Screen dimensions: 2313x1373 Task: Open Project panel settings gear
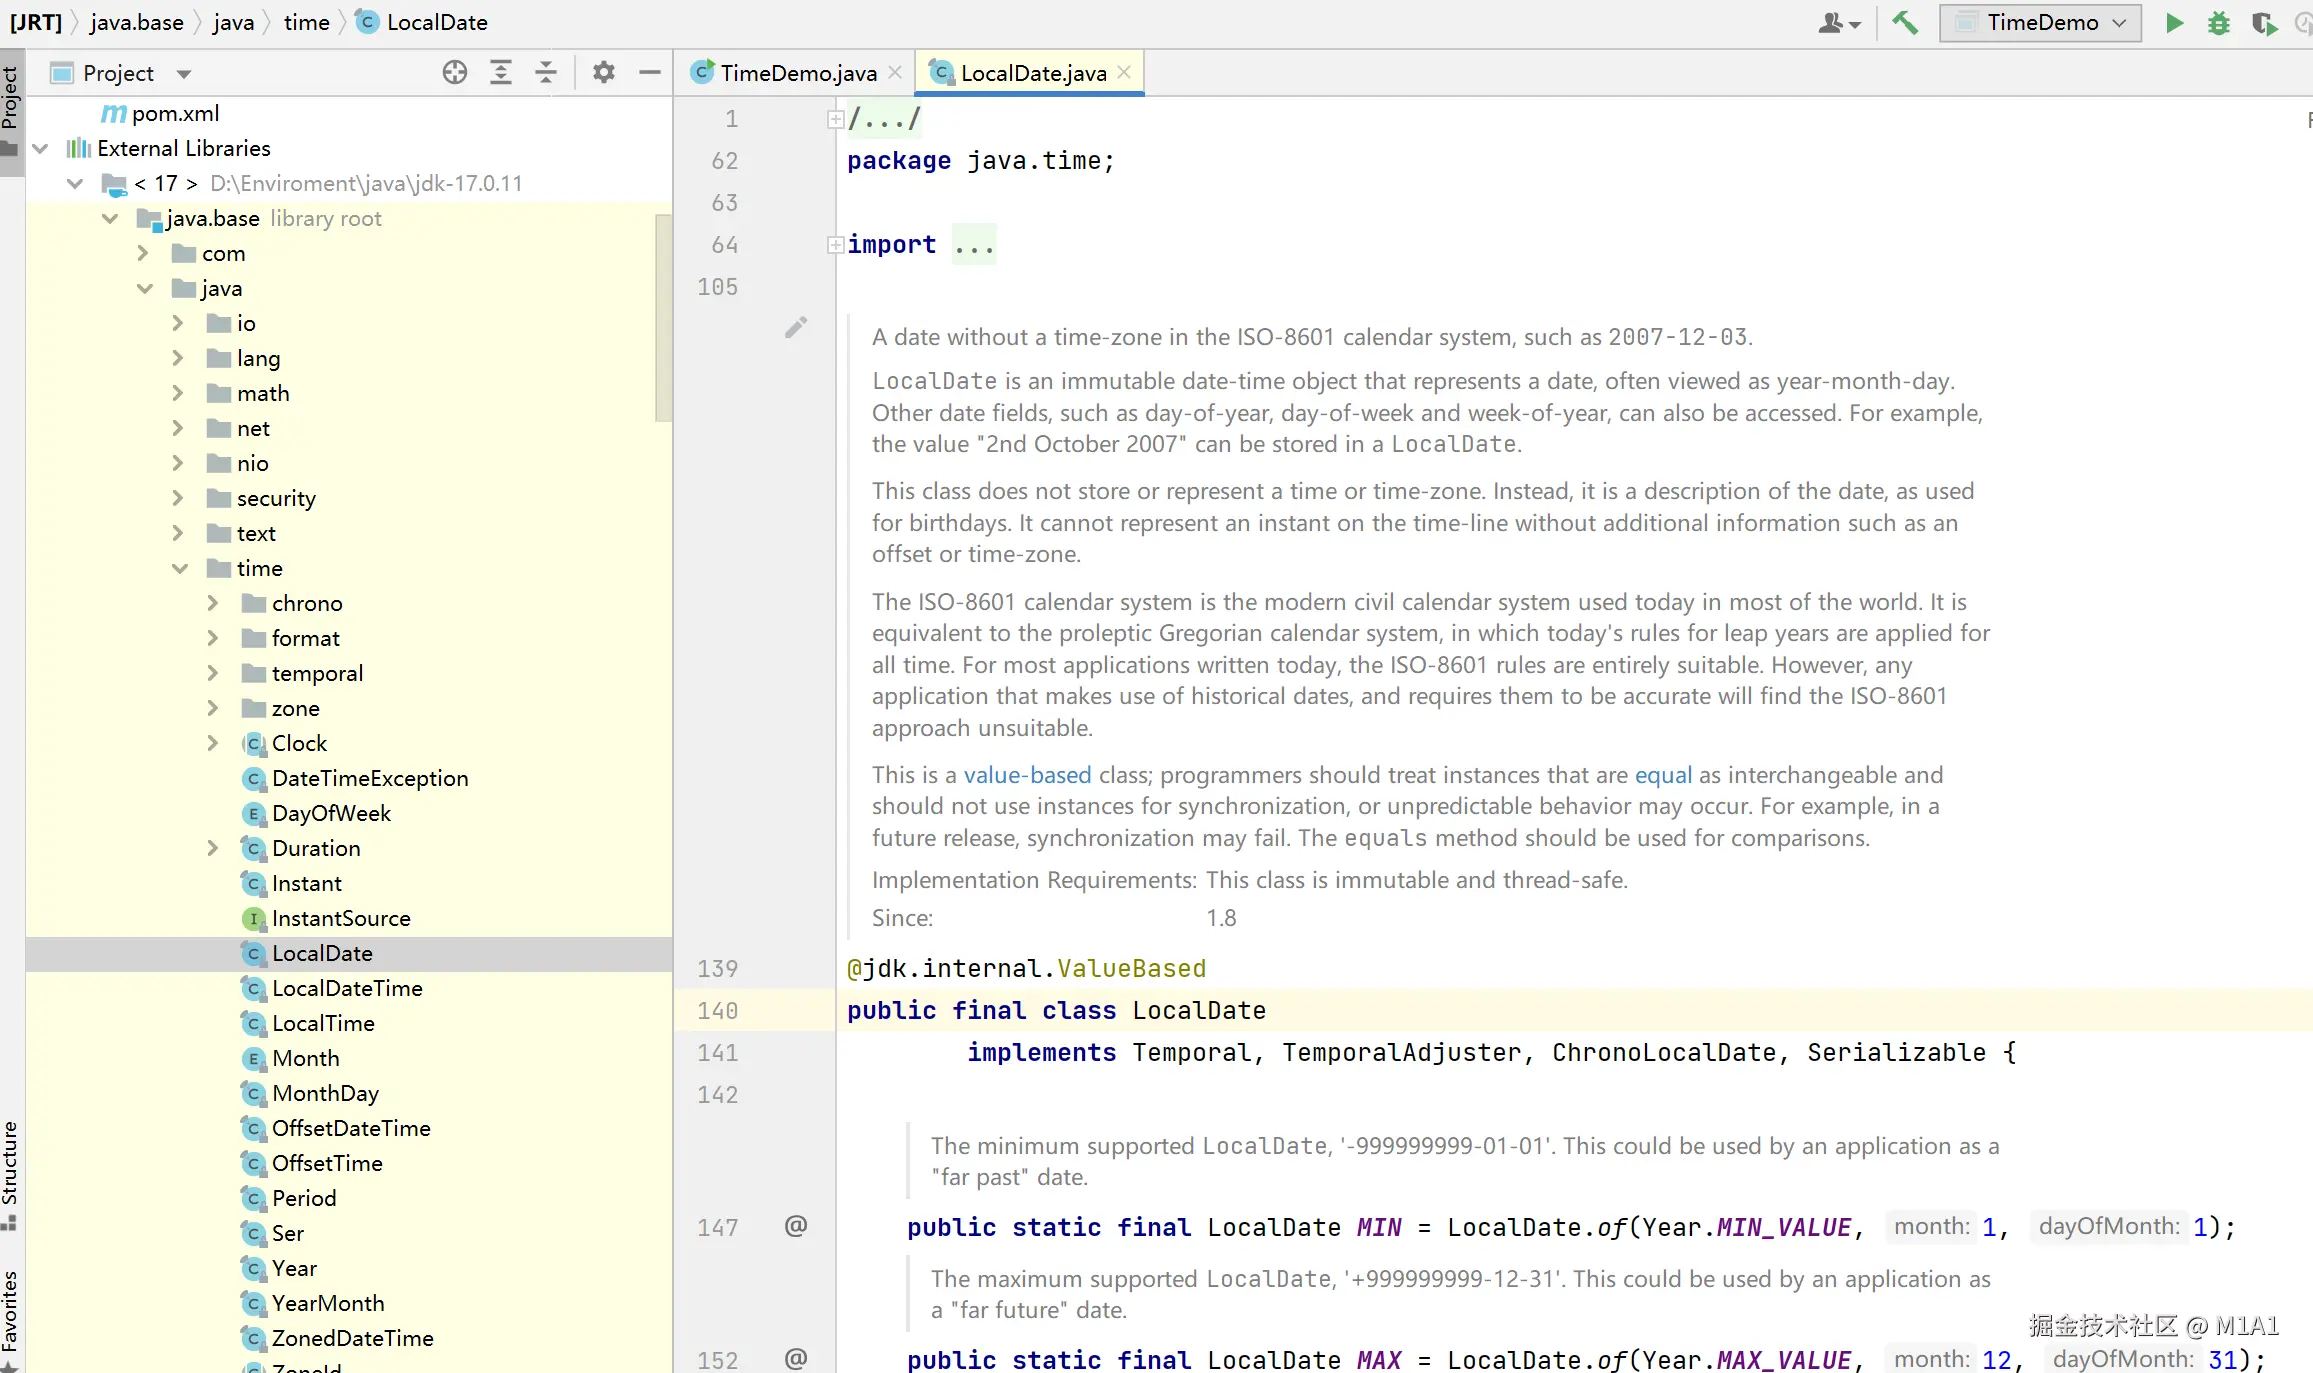tap(603, 72)
